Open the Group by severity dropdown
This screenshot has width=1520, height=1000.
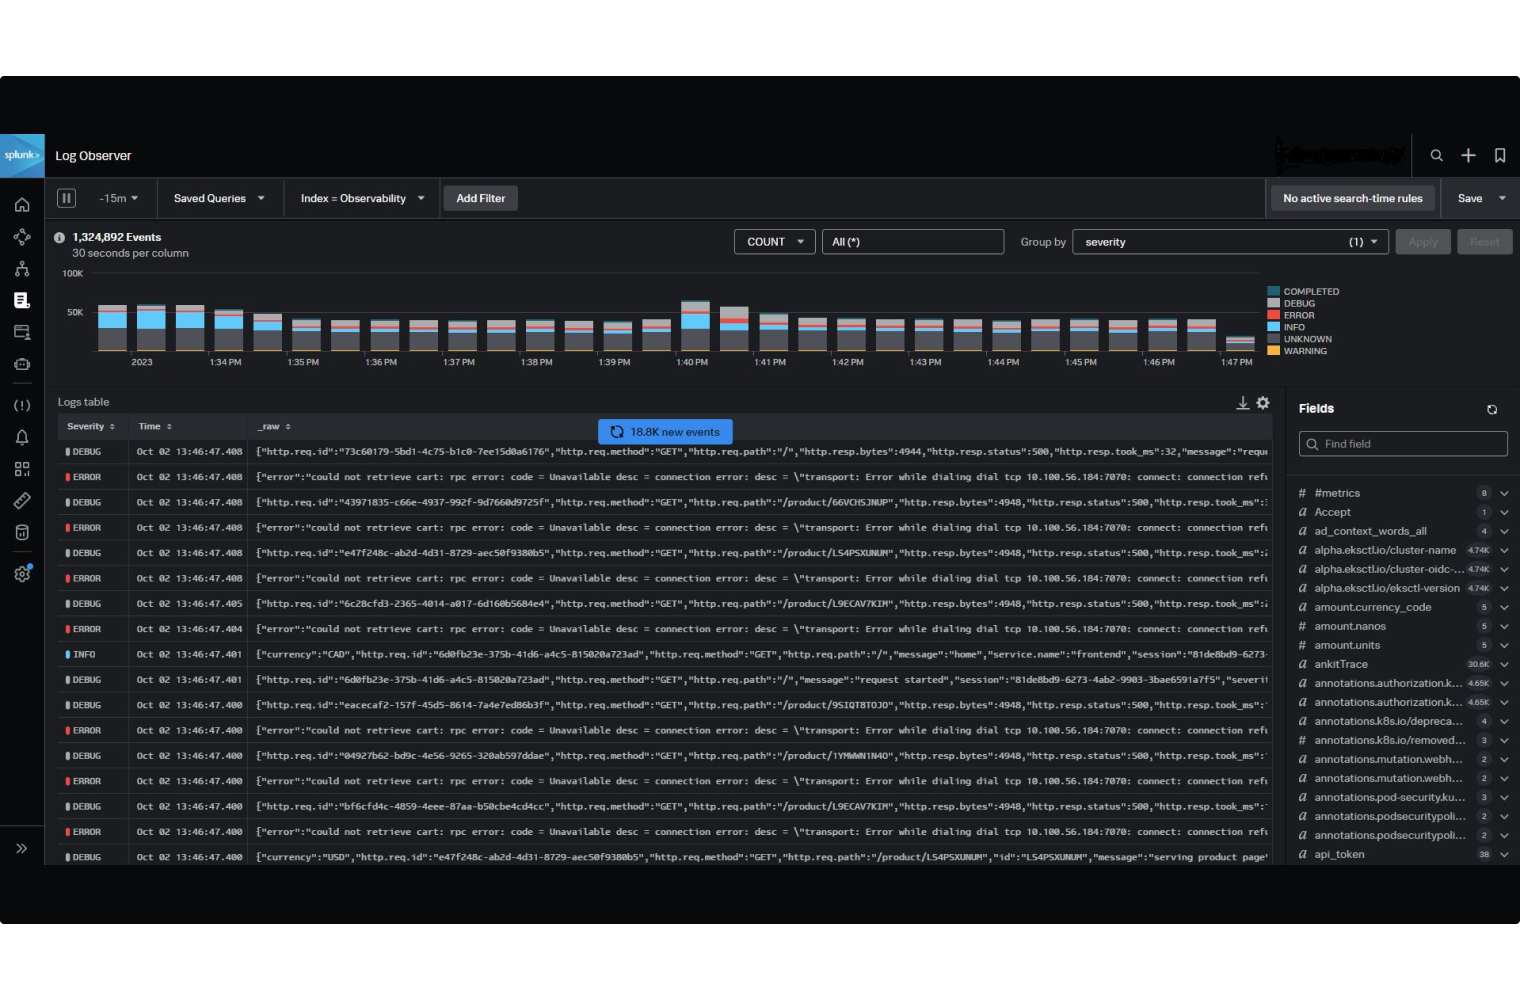(1230, 241)
